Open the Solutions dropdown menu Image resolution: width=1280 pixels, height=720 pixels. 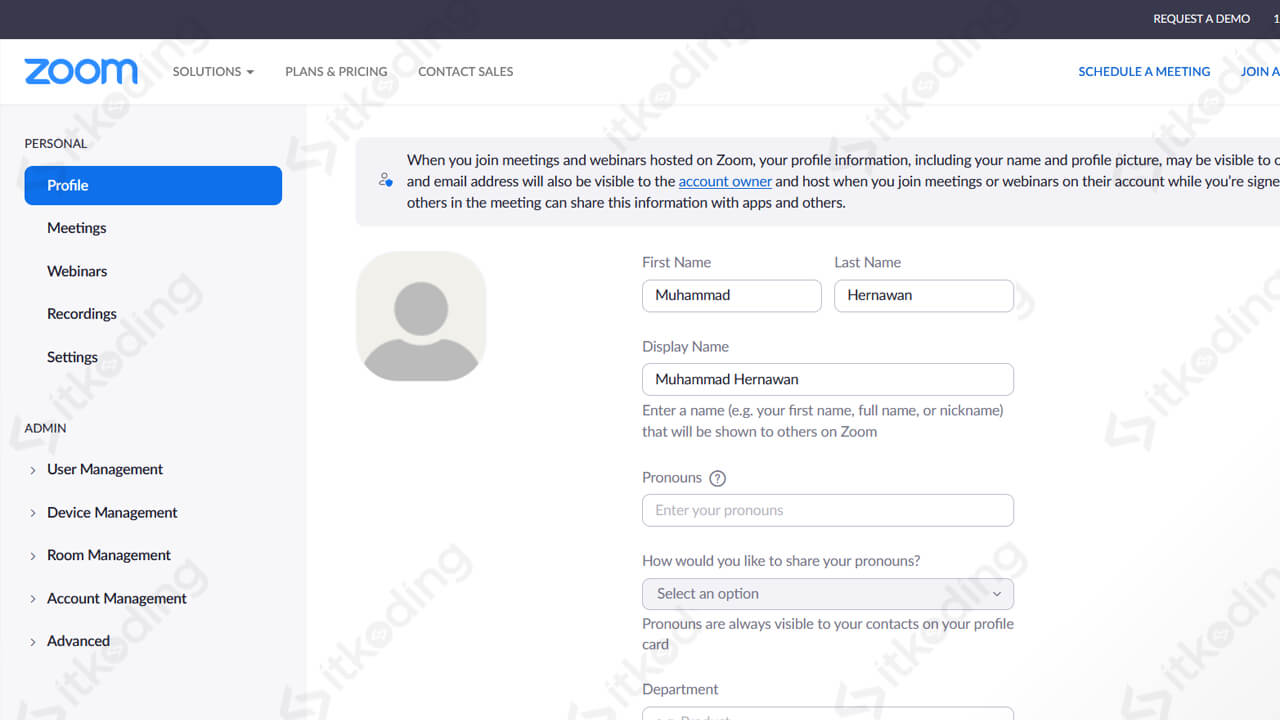(x=213, y=71)
